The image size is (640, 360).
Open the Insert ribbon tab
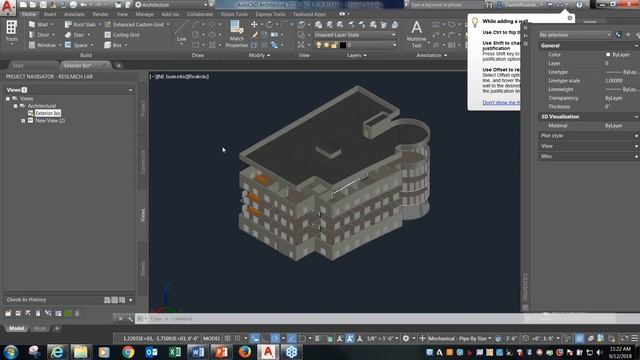point(50,14)
